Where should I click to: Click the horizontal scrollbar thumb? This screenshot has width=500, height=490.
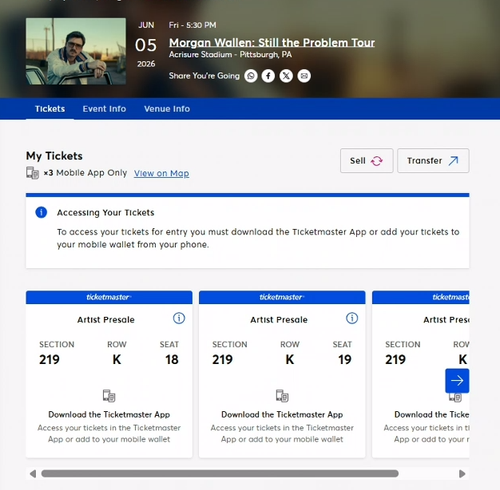point(220,474)
